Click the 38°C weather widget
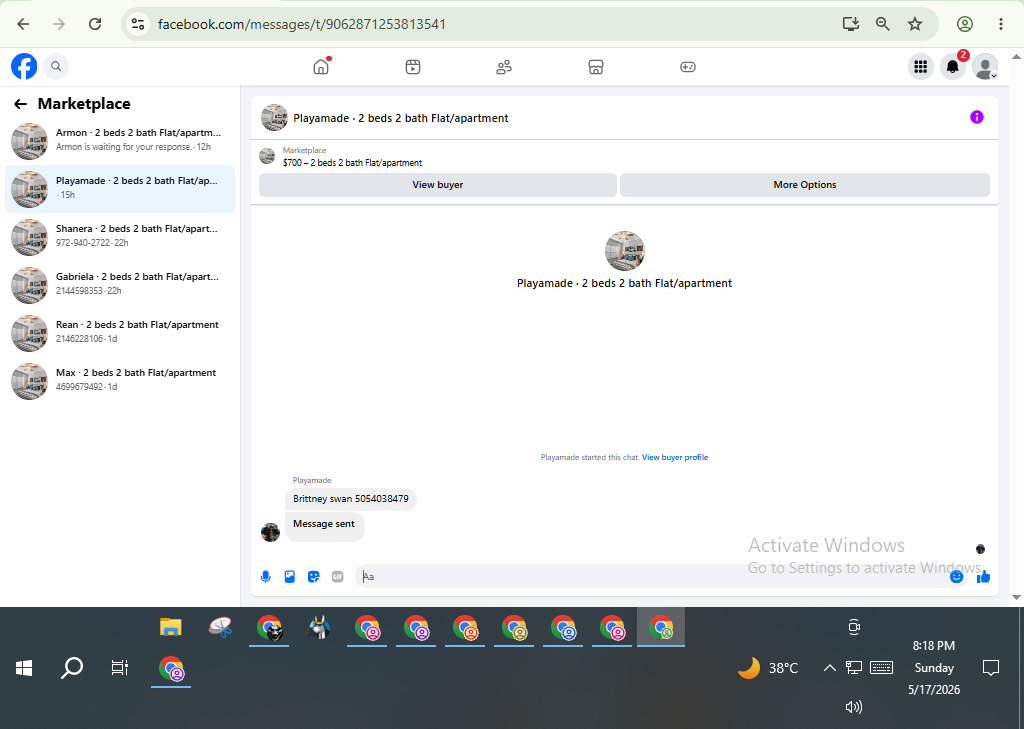This screenshot has height=729, width=1024. point(768,668)
